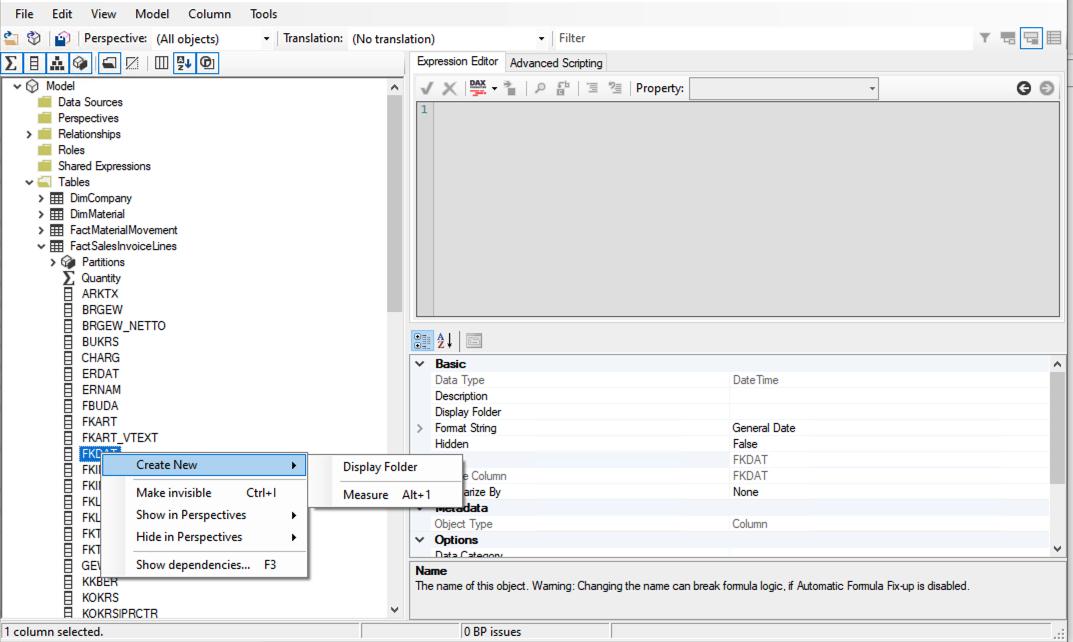Click the DAX formatter icon
This screenshot has width=1073, height=642.
[478, 88]
